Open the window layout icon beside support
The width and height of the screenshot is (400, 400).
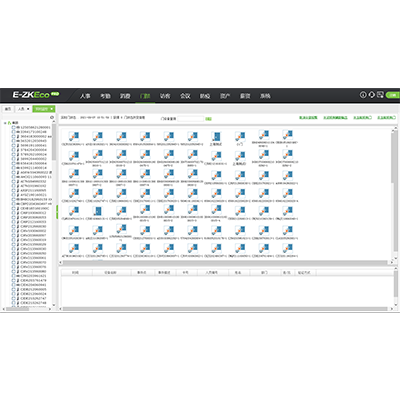(380, 95)
